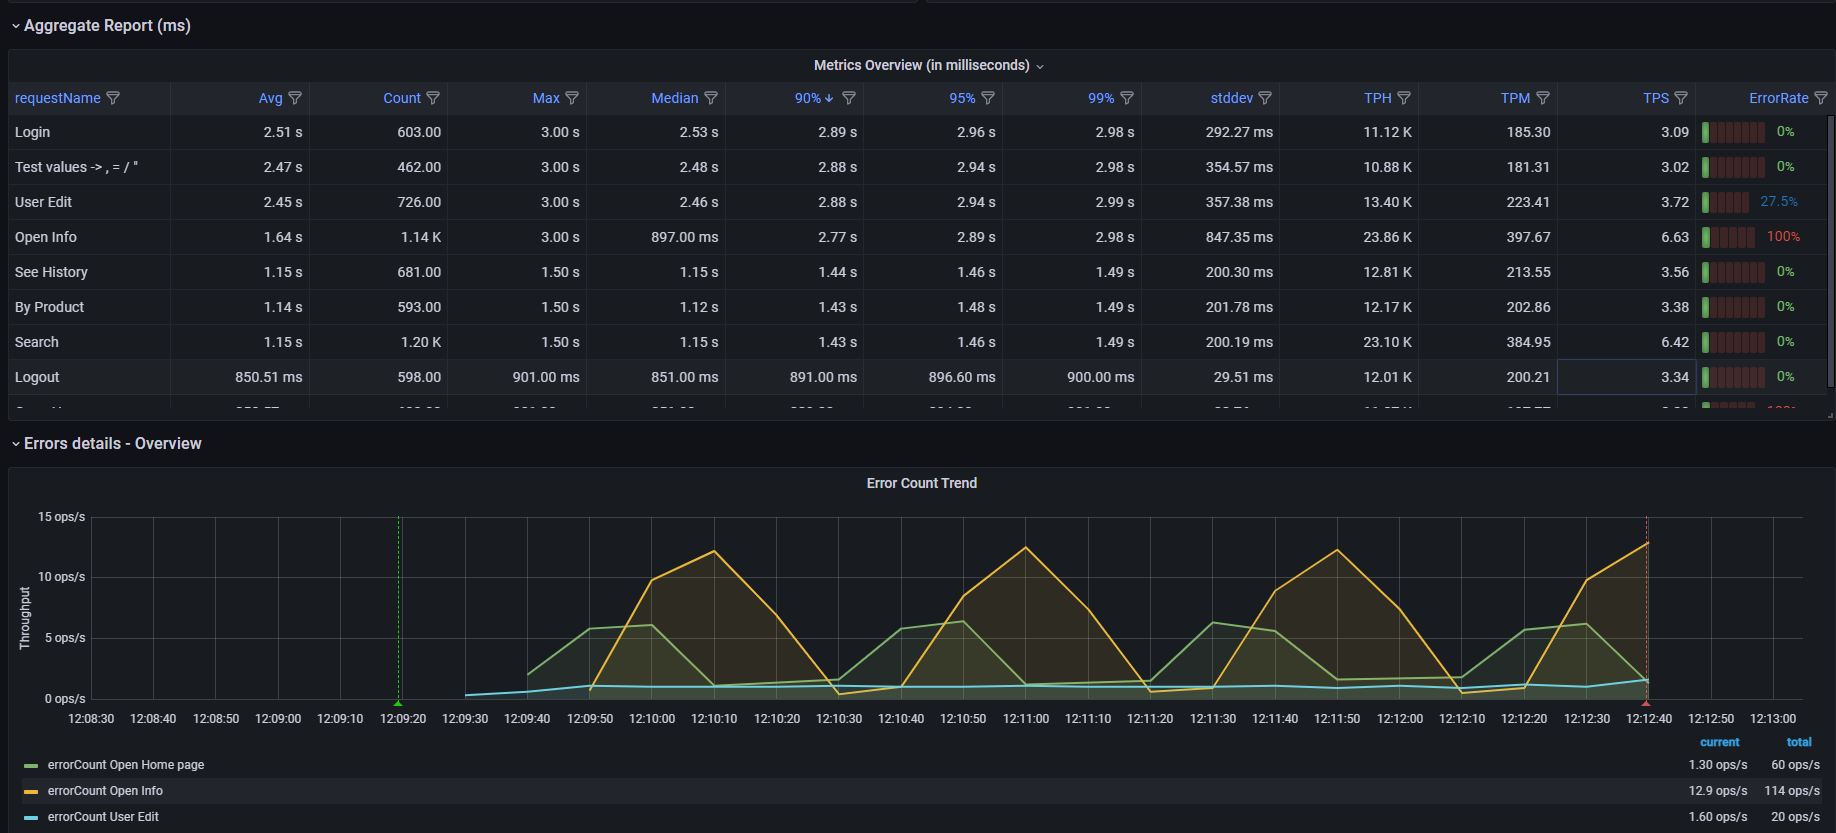Screen dimensions: 1836x833
Task: Click the Metrics table vertical scrollbar
Action: pos(1830,250)
